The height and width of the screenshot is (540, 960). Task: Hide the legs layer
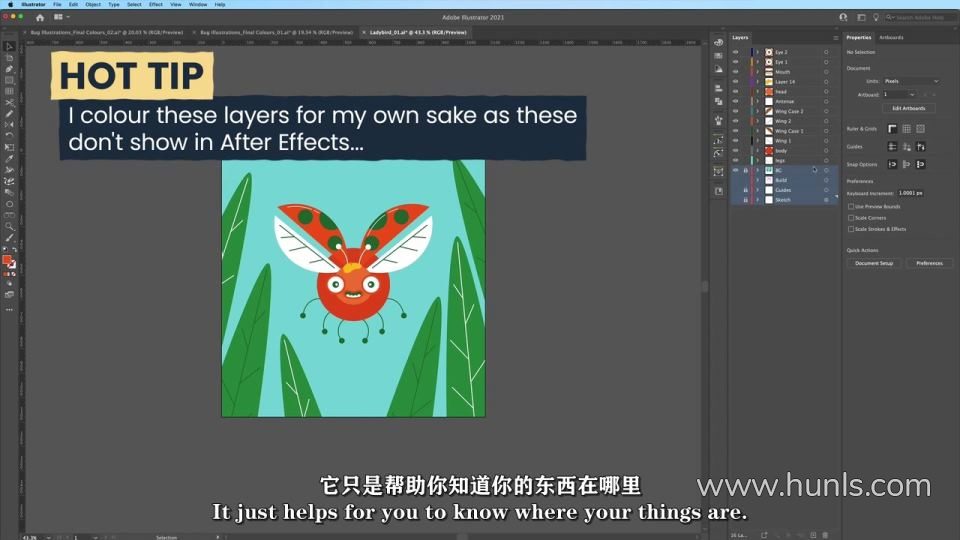(735, 160)
